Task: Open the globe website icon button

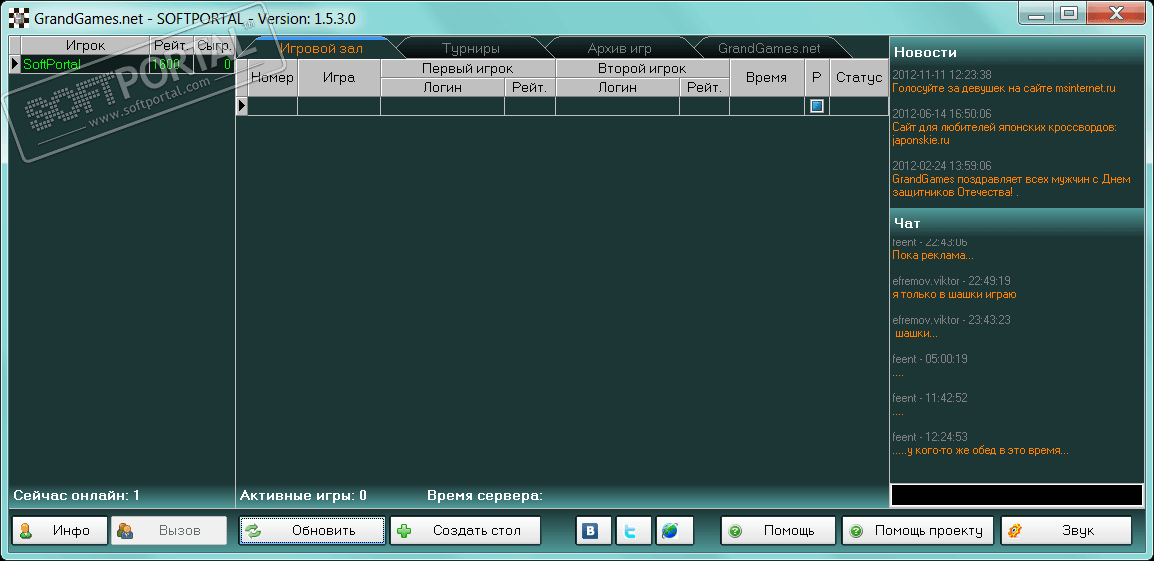Action: tap(675, 531)
